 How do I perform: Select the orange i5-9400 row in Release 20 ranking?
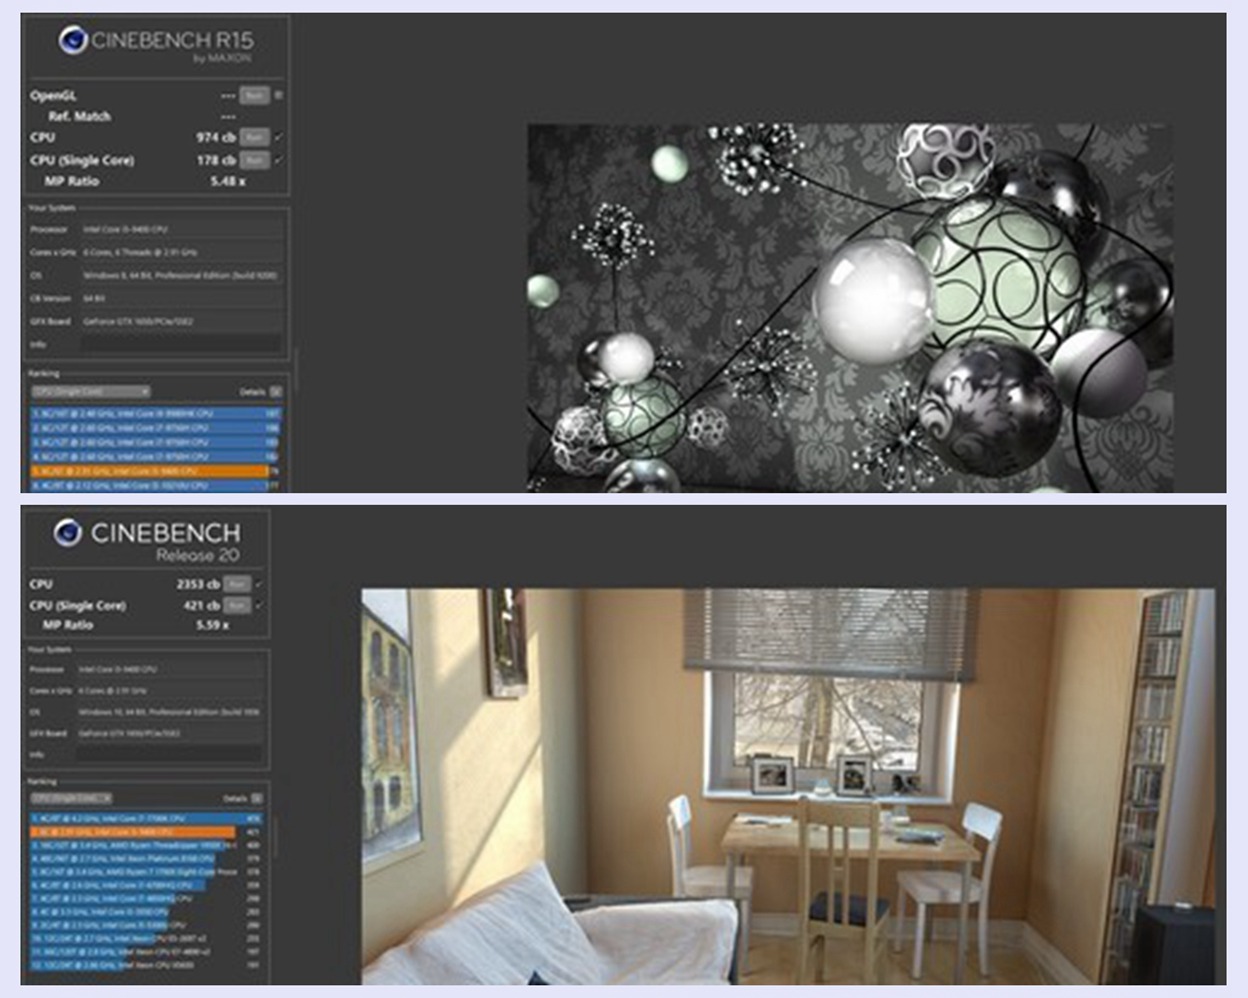click(146, 832)
